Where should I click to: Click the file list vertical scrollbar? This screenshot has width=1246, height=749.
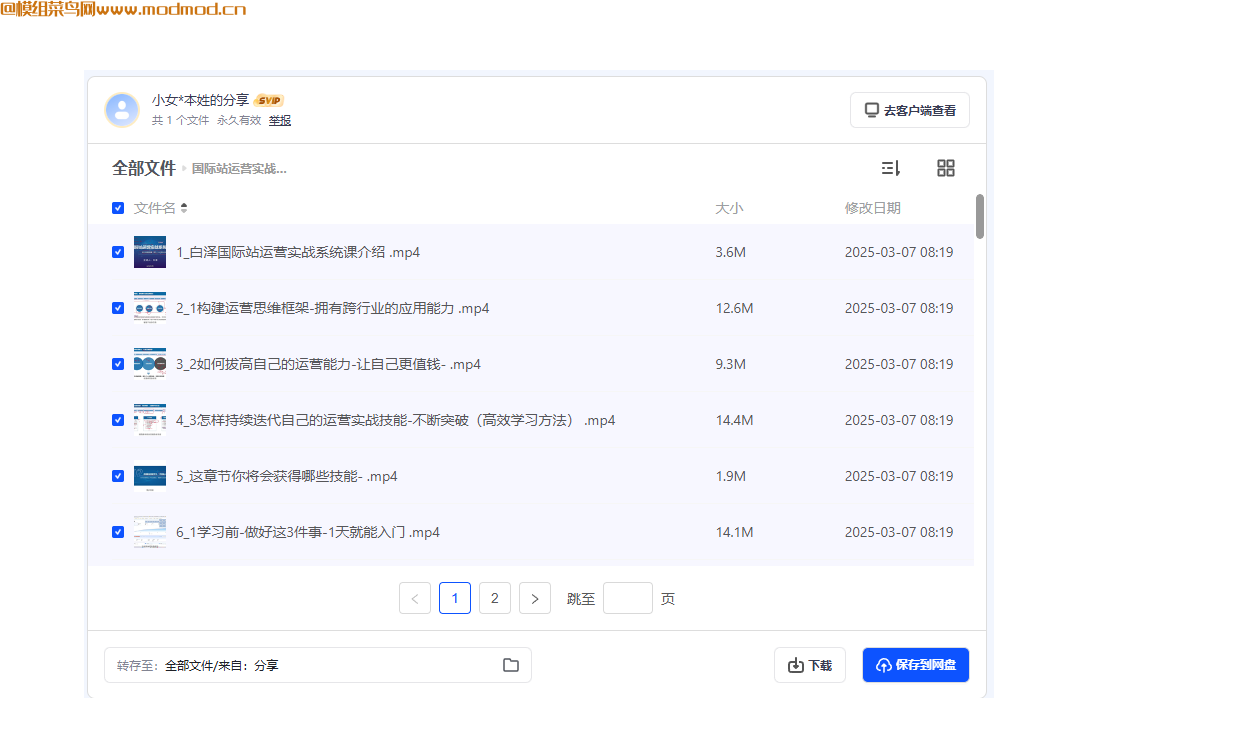click(x=980, y=216)
